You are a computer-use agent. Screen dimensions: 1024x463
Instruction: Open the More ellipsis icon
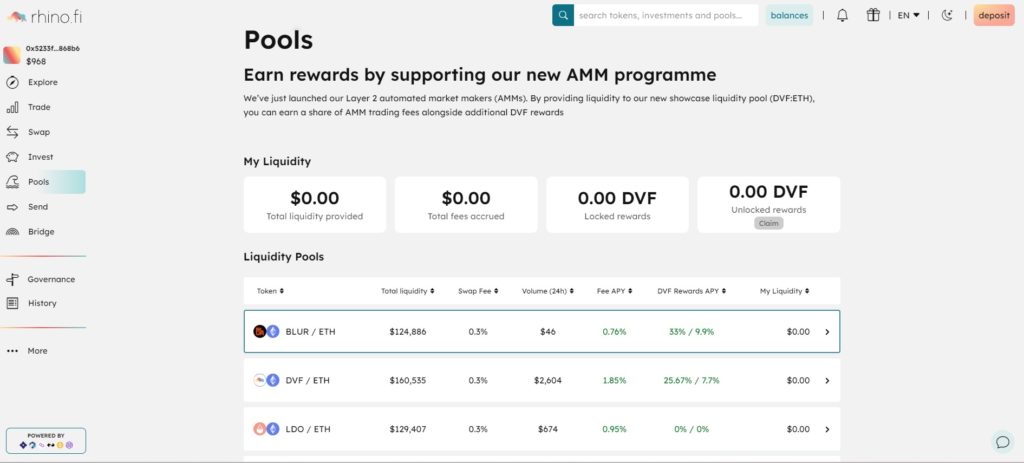12,351
